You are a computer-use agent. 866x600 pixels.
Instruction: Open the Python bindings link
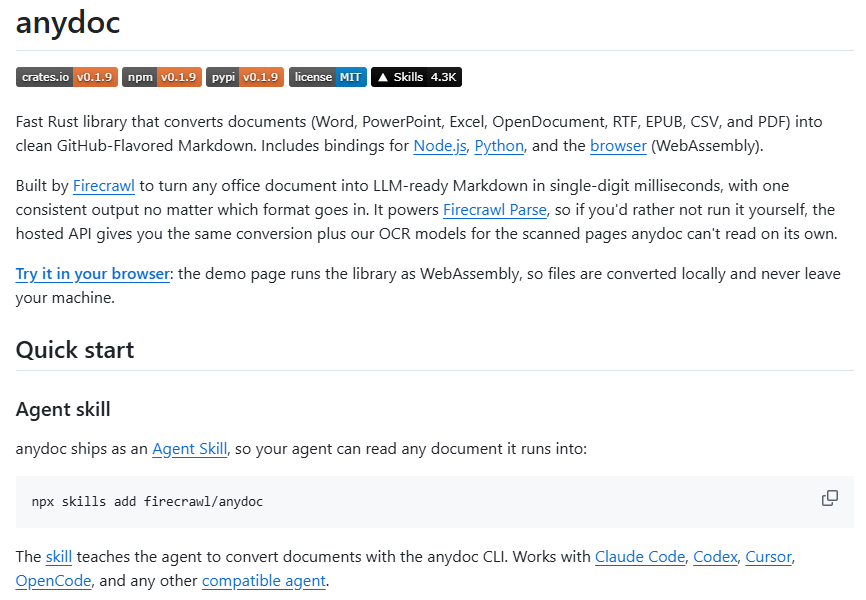tap(499, 146)
